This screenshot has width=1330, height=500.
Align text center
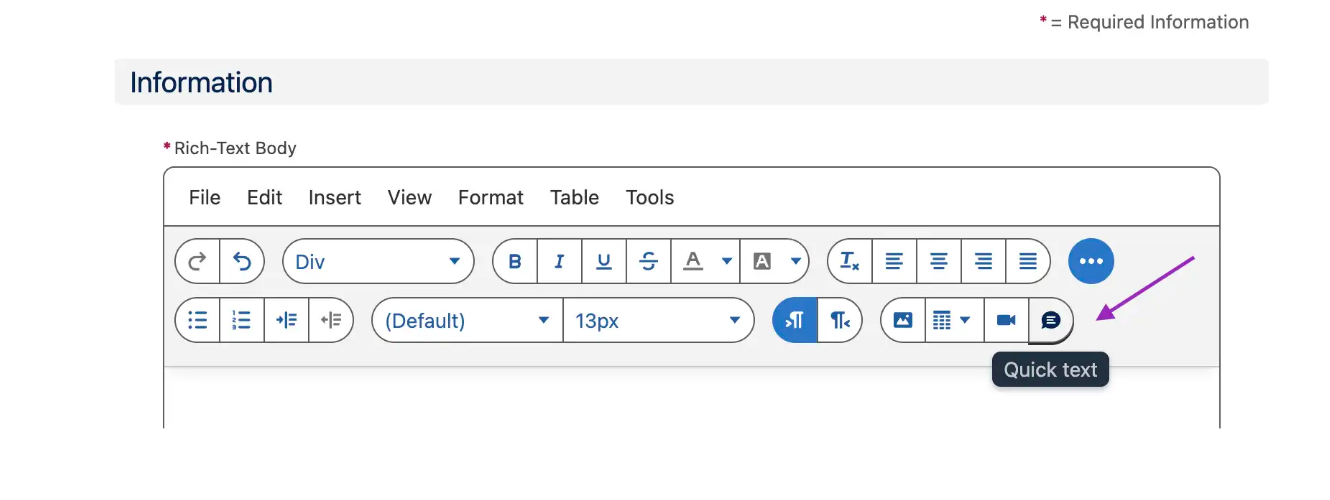point(938,262)
